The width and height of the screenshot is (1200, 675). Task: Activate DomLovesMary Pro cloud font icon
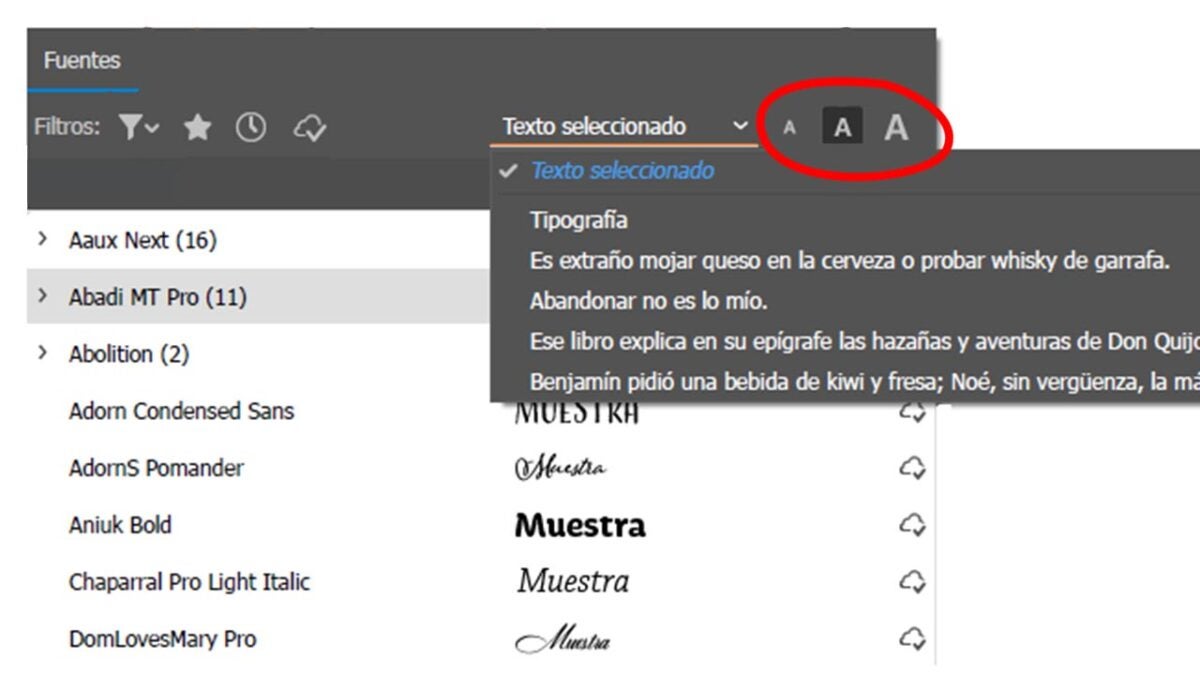click(x=911, y=638)
